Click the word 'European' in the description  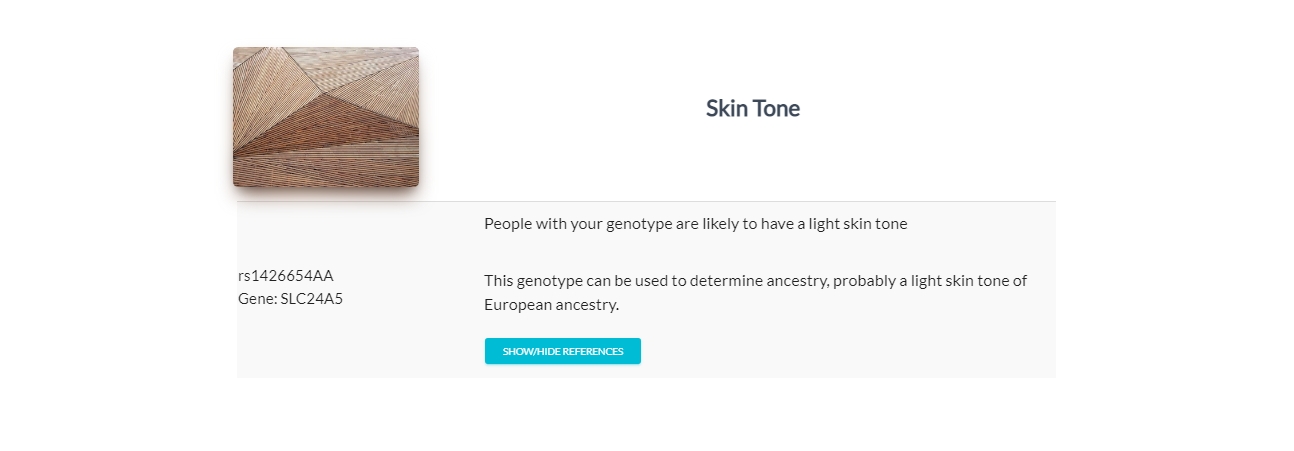click(516, 305)
